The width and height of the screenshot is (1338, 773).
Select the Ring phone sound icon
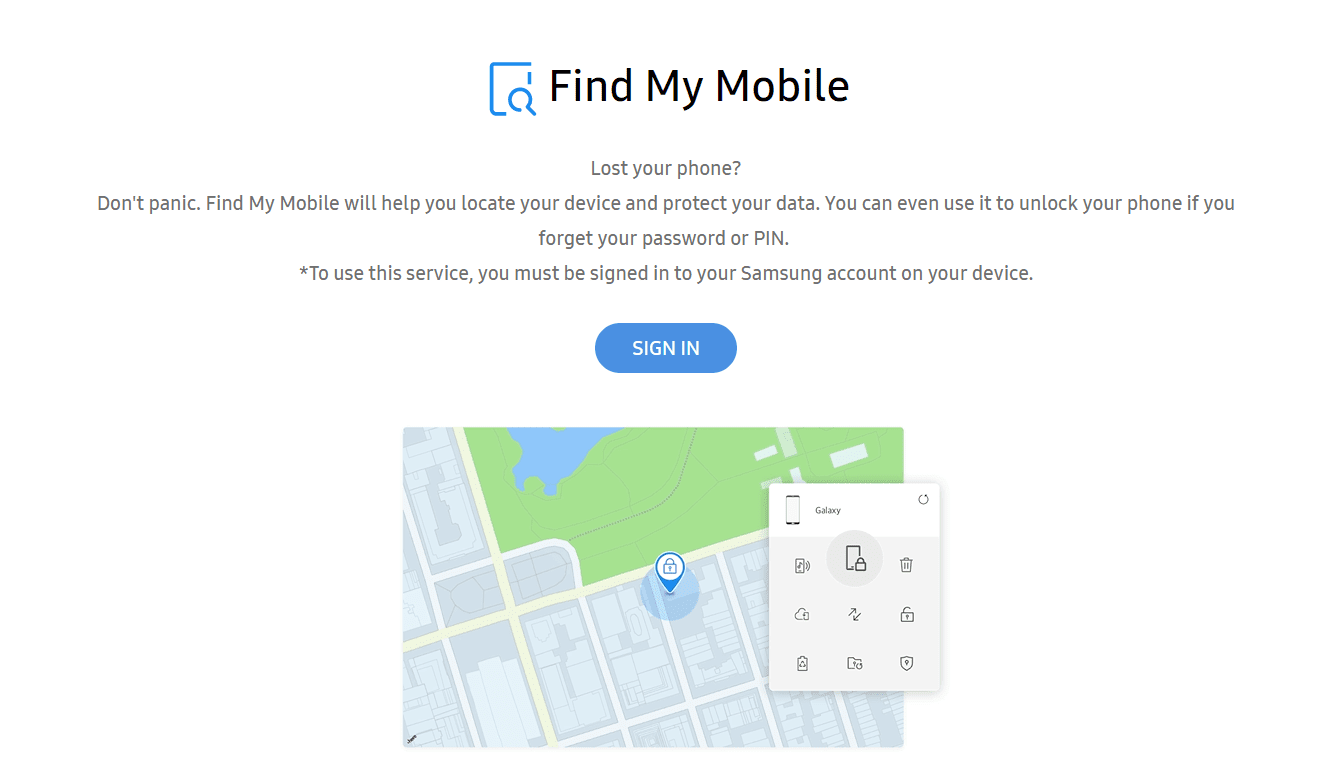(x=802, y=566)
